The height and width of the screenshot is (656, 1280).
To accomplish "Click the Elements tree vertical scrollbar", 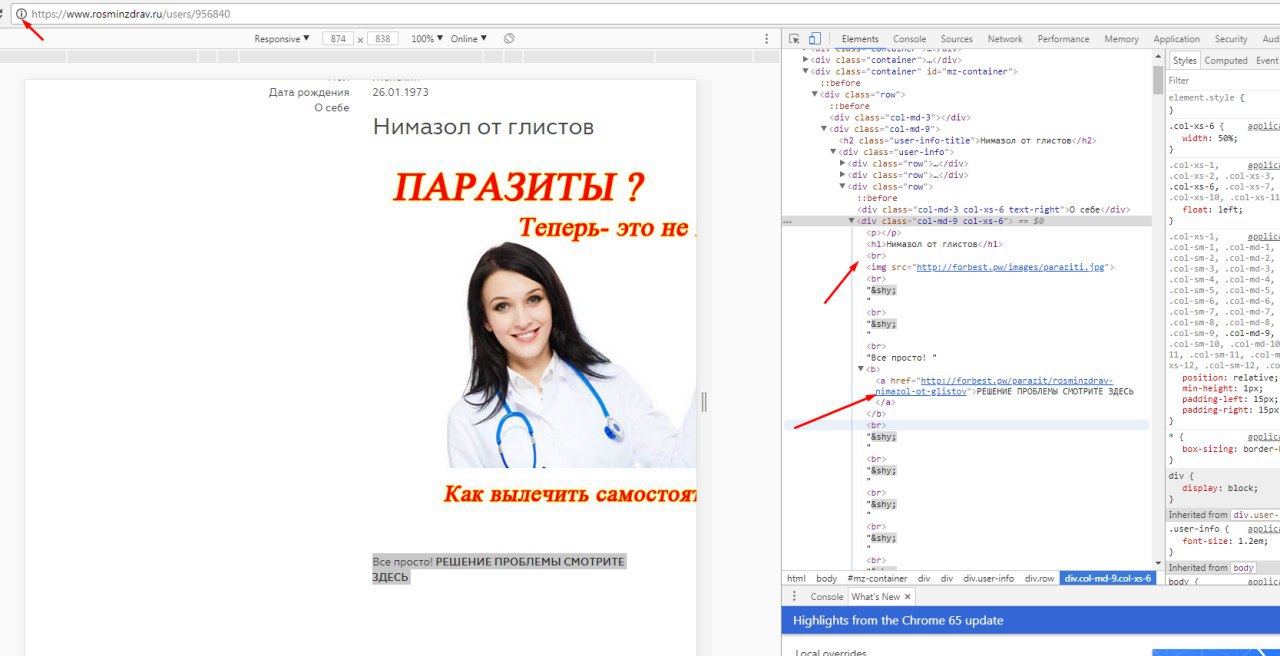I will pyautogui.click(x=1159, y=80).
